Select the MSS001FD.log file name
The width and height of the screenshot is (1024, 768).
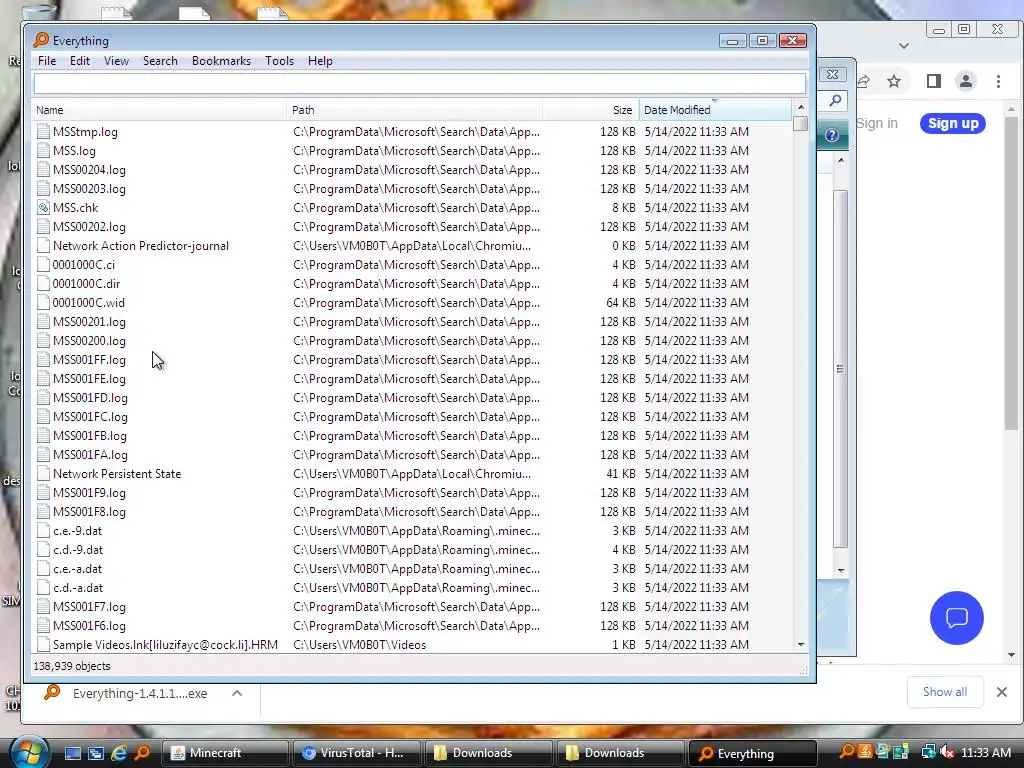coord(90,398)
